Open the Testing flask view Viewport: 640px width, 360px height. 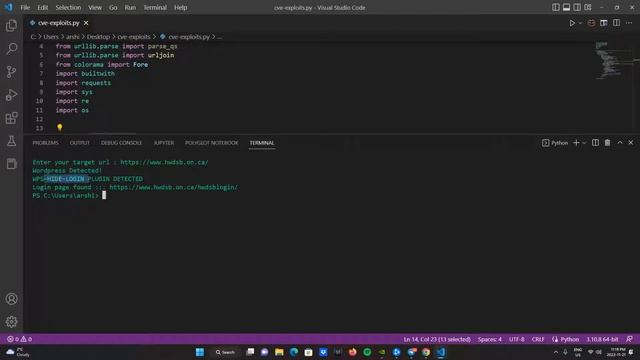tap(11, 141)
